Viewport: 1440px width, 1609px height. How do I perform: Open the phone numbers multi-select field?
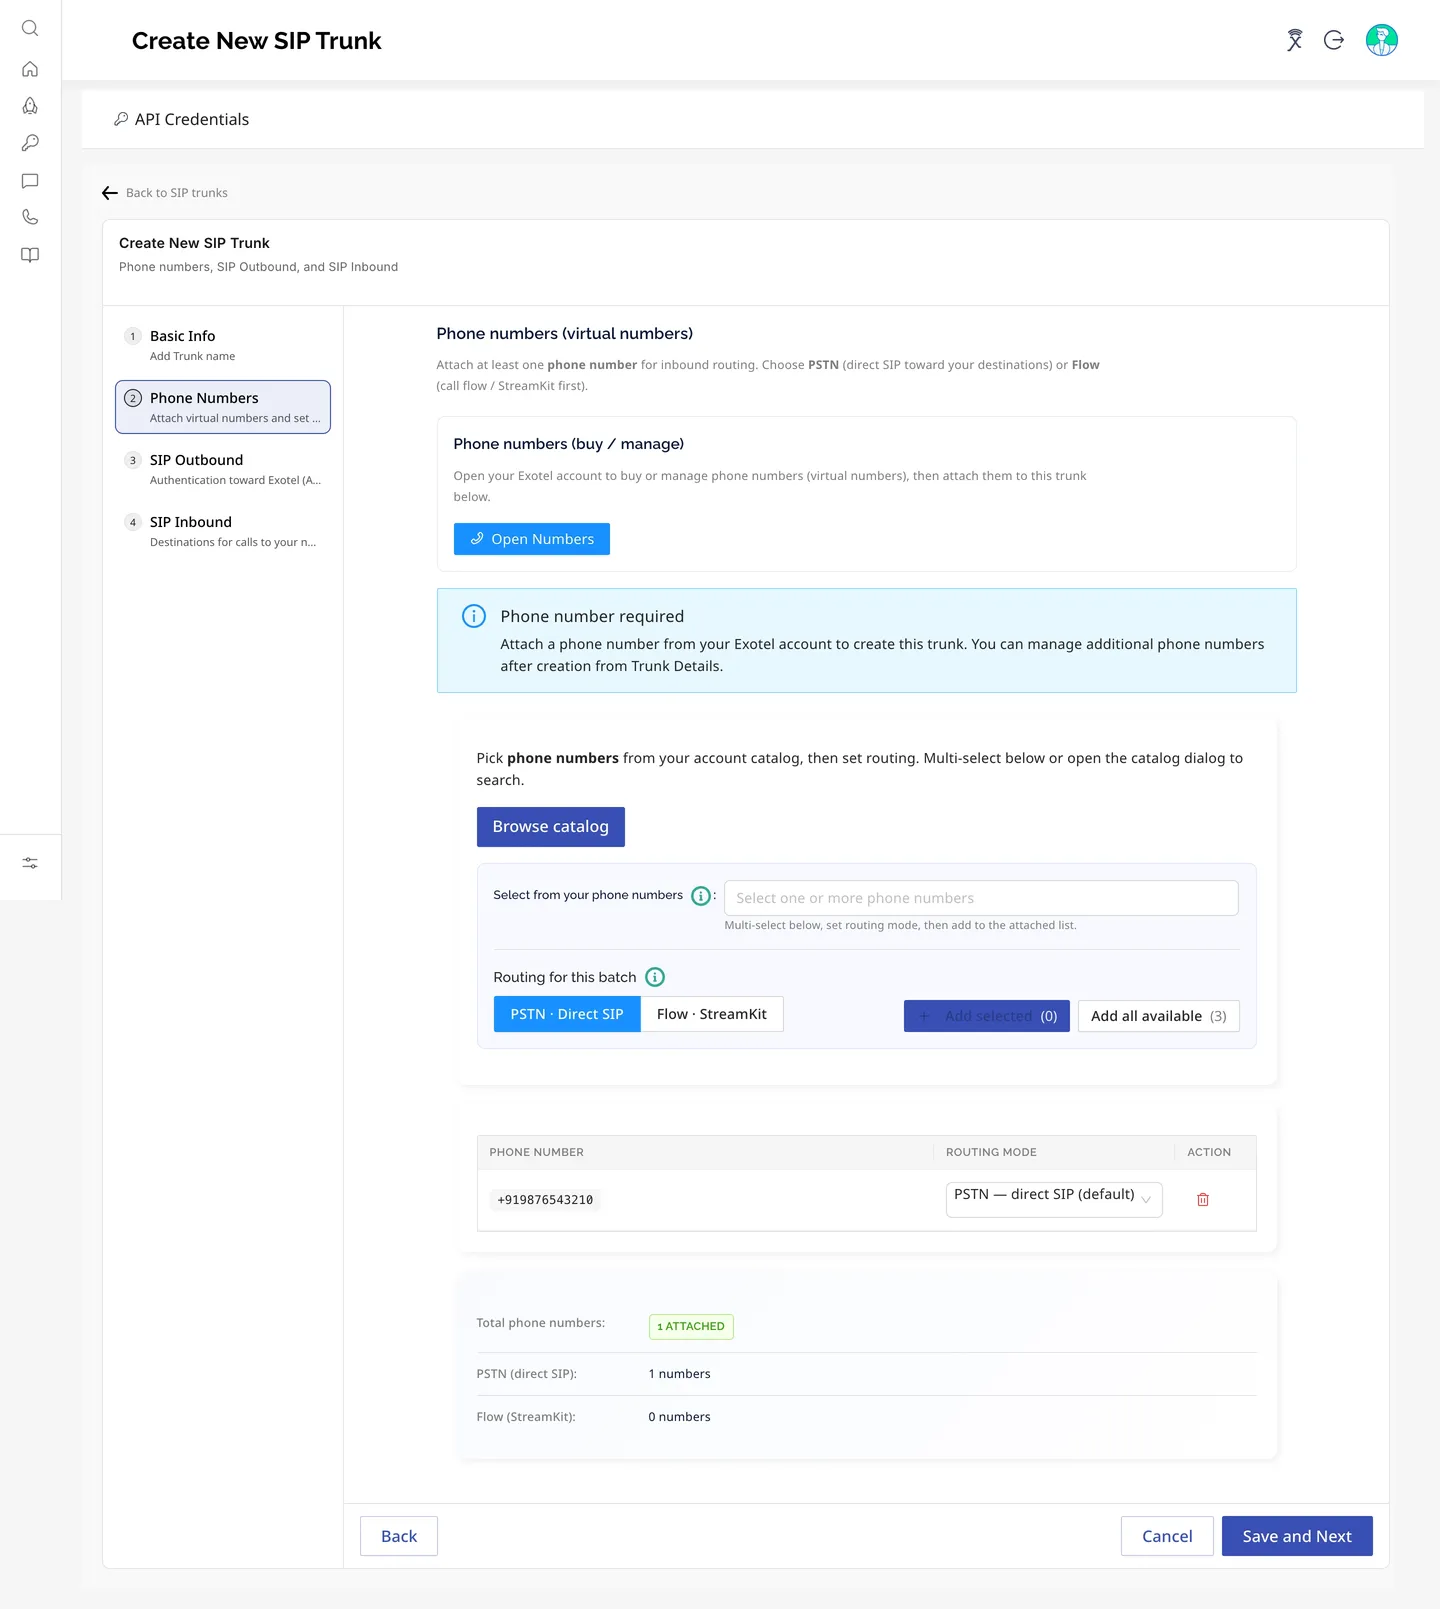981,898
